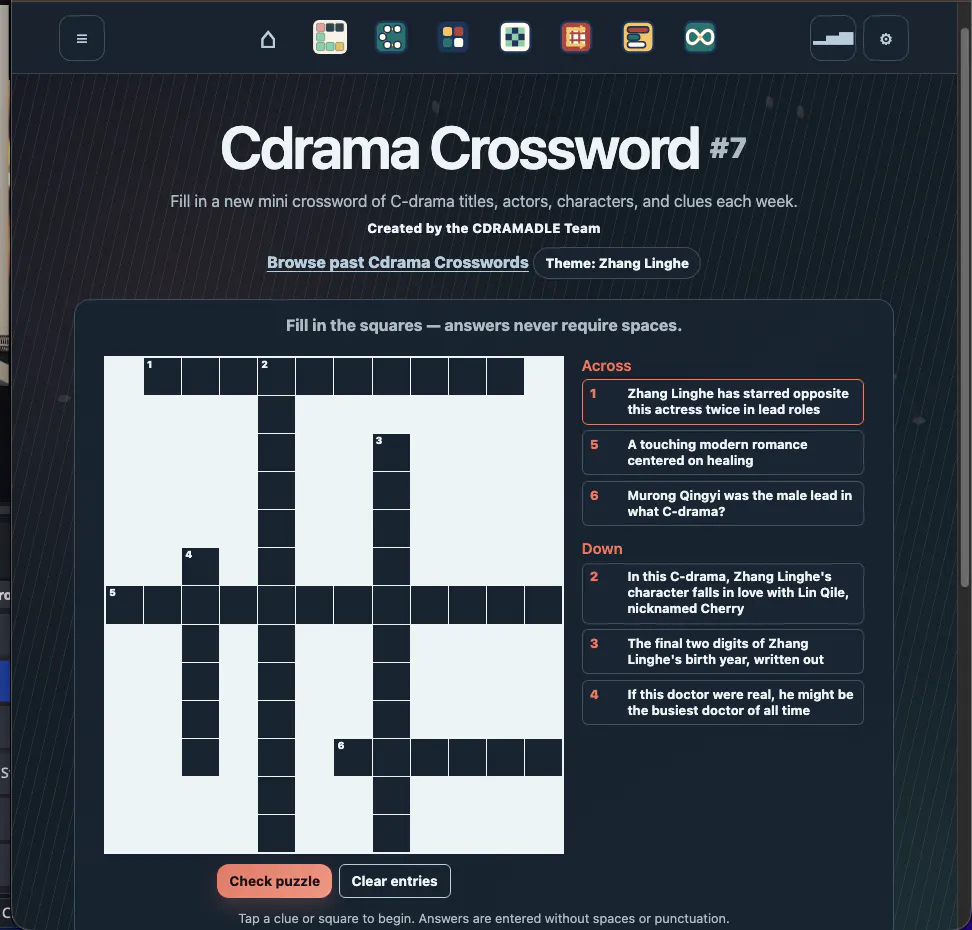Select the crossword square numbered 4
The image size is (972, 930).
point(200,567)
